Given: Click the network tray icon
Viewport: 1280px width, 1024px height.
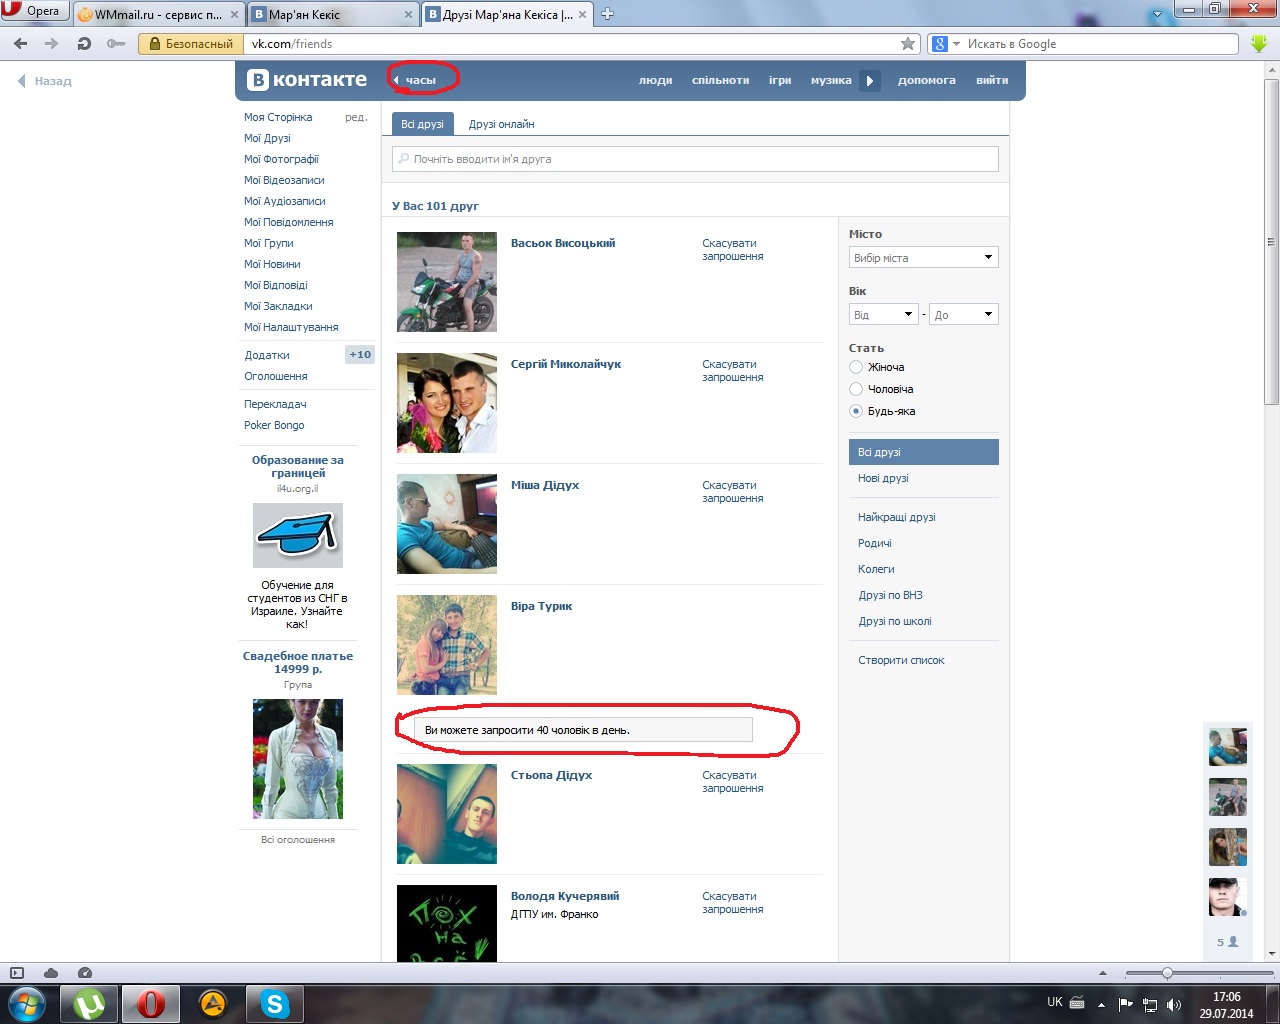Looking at the screenshot, I should (1150, 1004).
